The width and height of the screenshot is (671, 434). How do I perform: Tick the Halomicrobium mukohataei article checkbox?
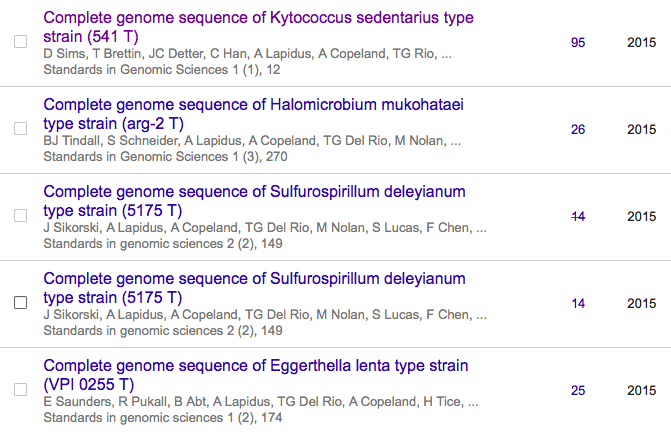(x=20, y=130)
